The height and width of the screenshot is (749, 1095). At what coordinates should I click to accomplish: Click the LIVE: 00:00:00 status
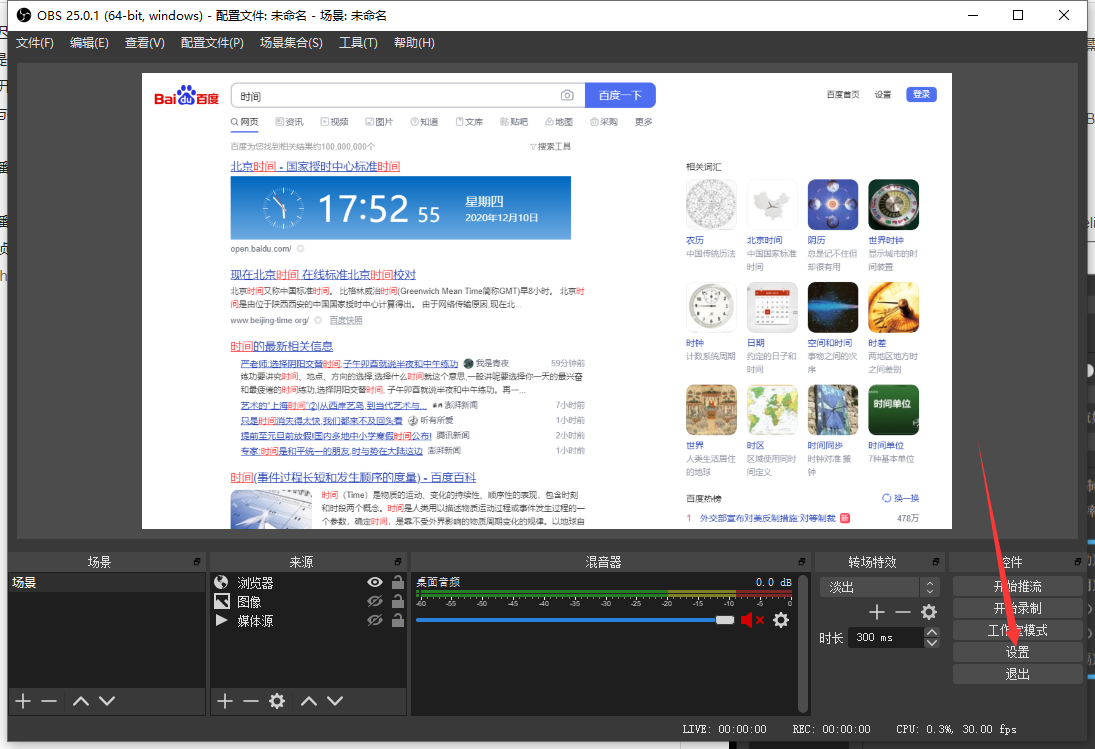tap(724, 729)
